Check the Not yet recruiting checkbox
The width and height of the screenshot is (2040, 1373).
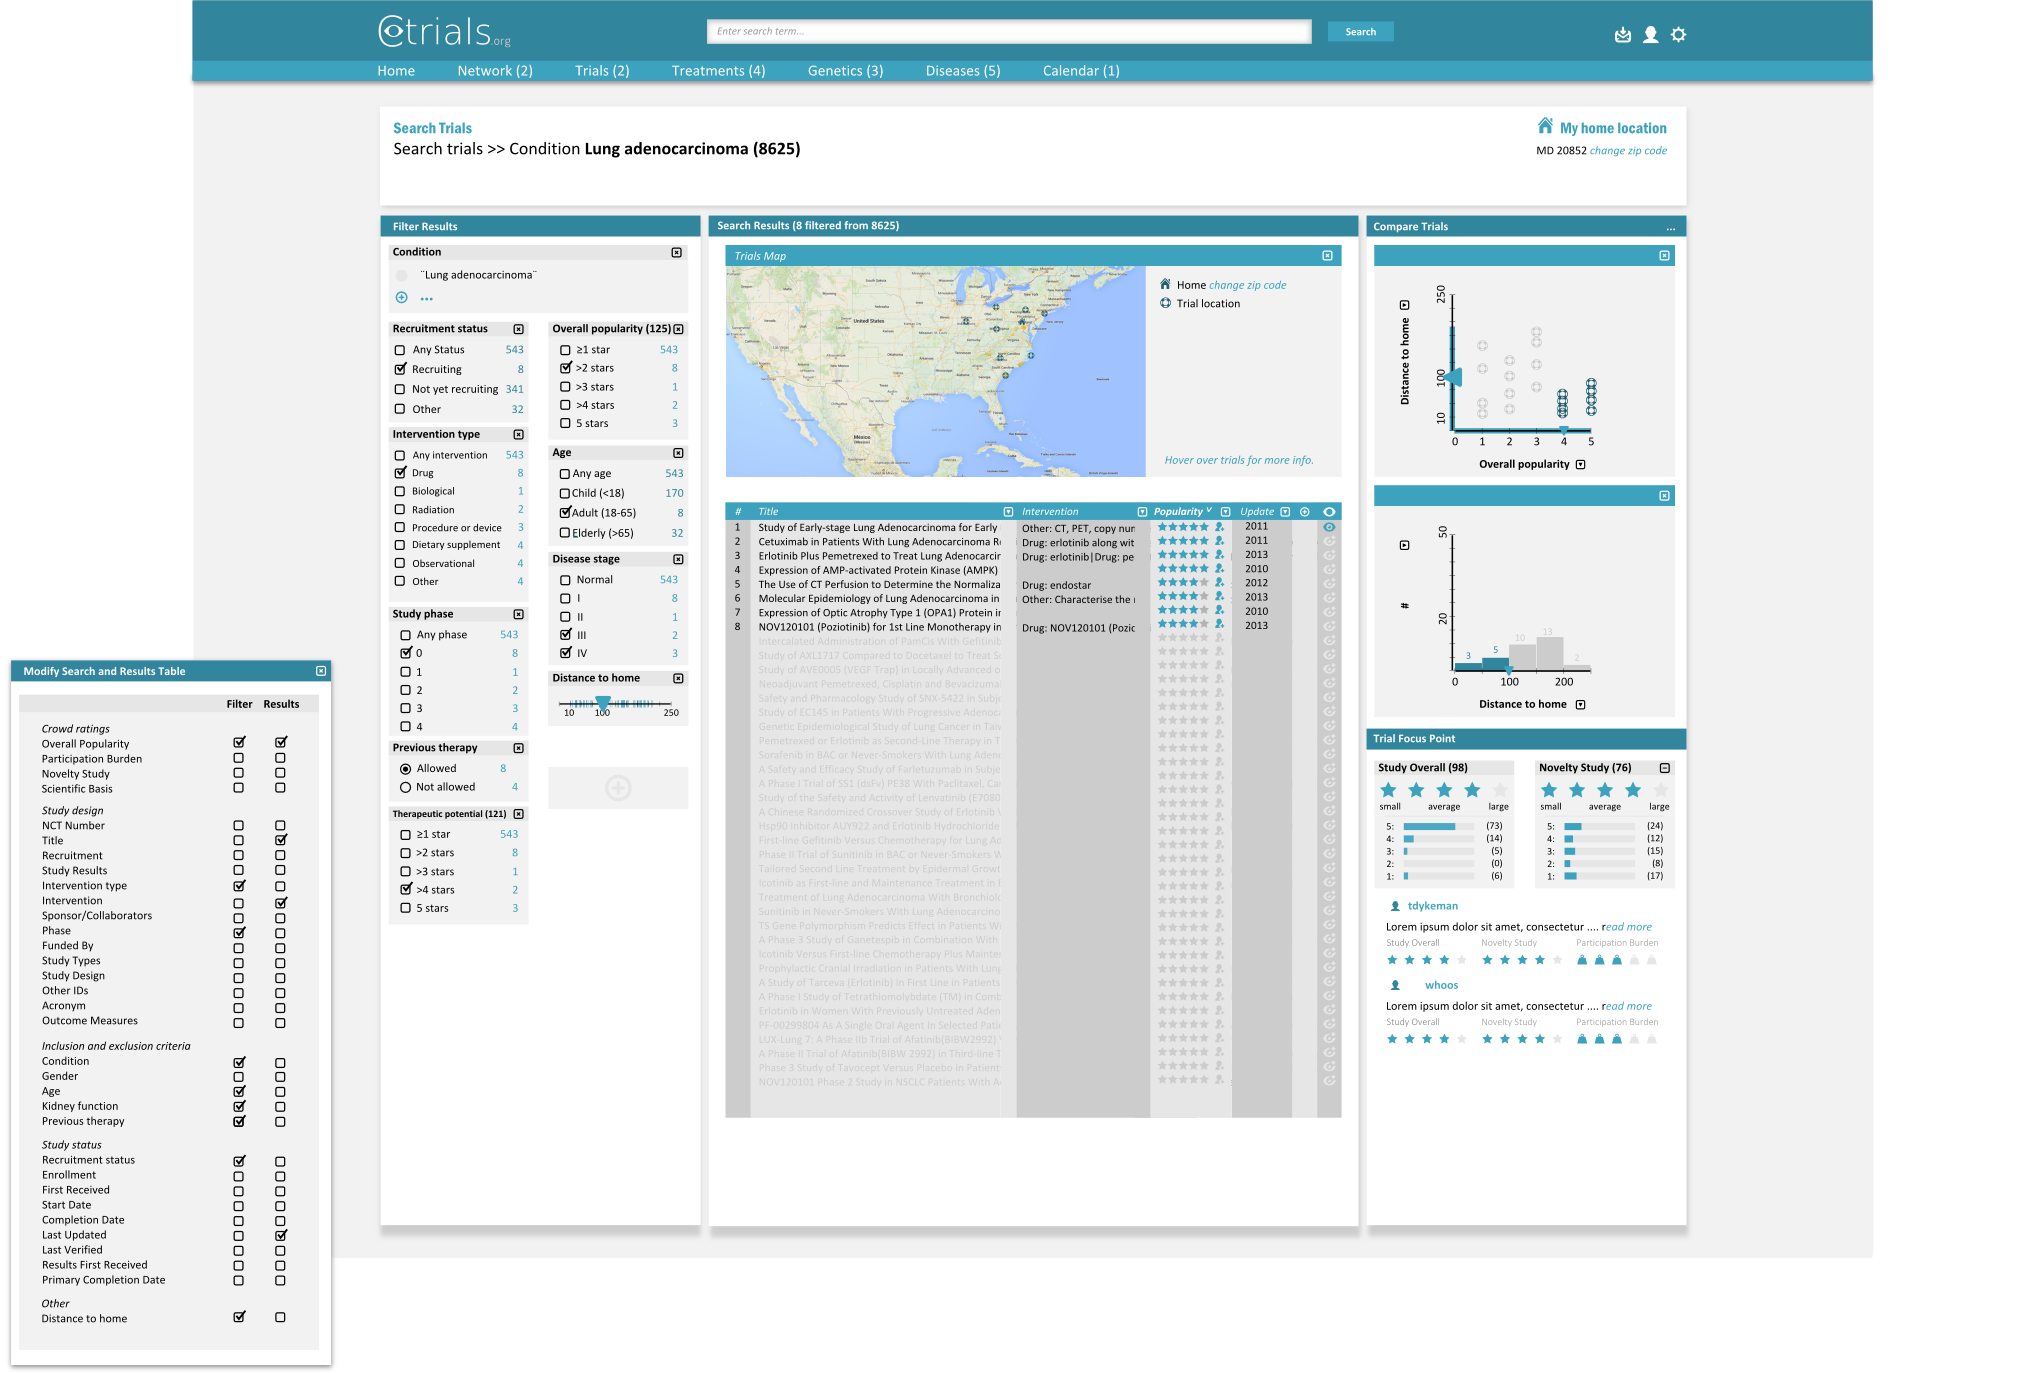[x=400, y=389]
